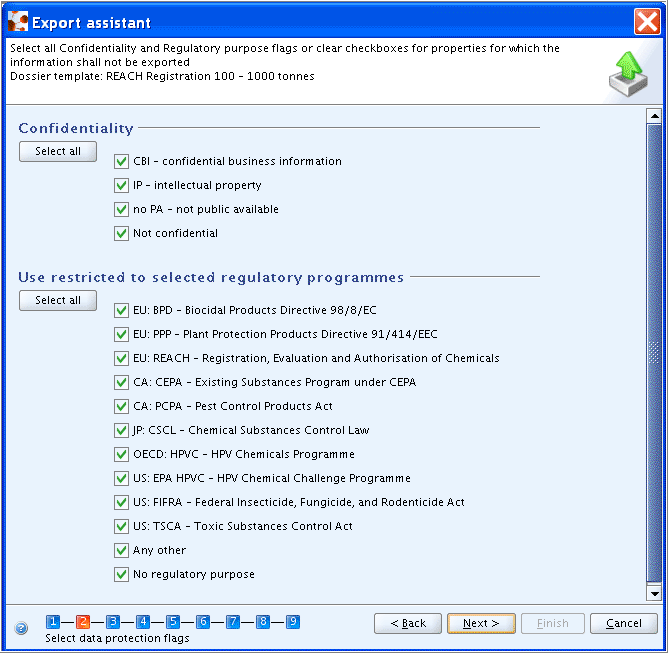
Task: Jump to wizard step 3 icon
Action: pyautogui.click(x=113, y=622)
